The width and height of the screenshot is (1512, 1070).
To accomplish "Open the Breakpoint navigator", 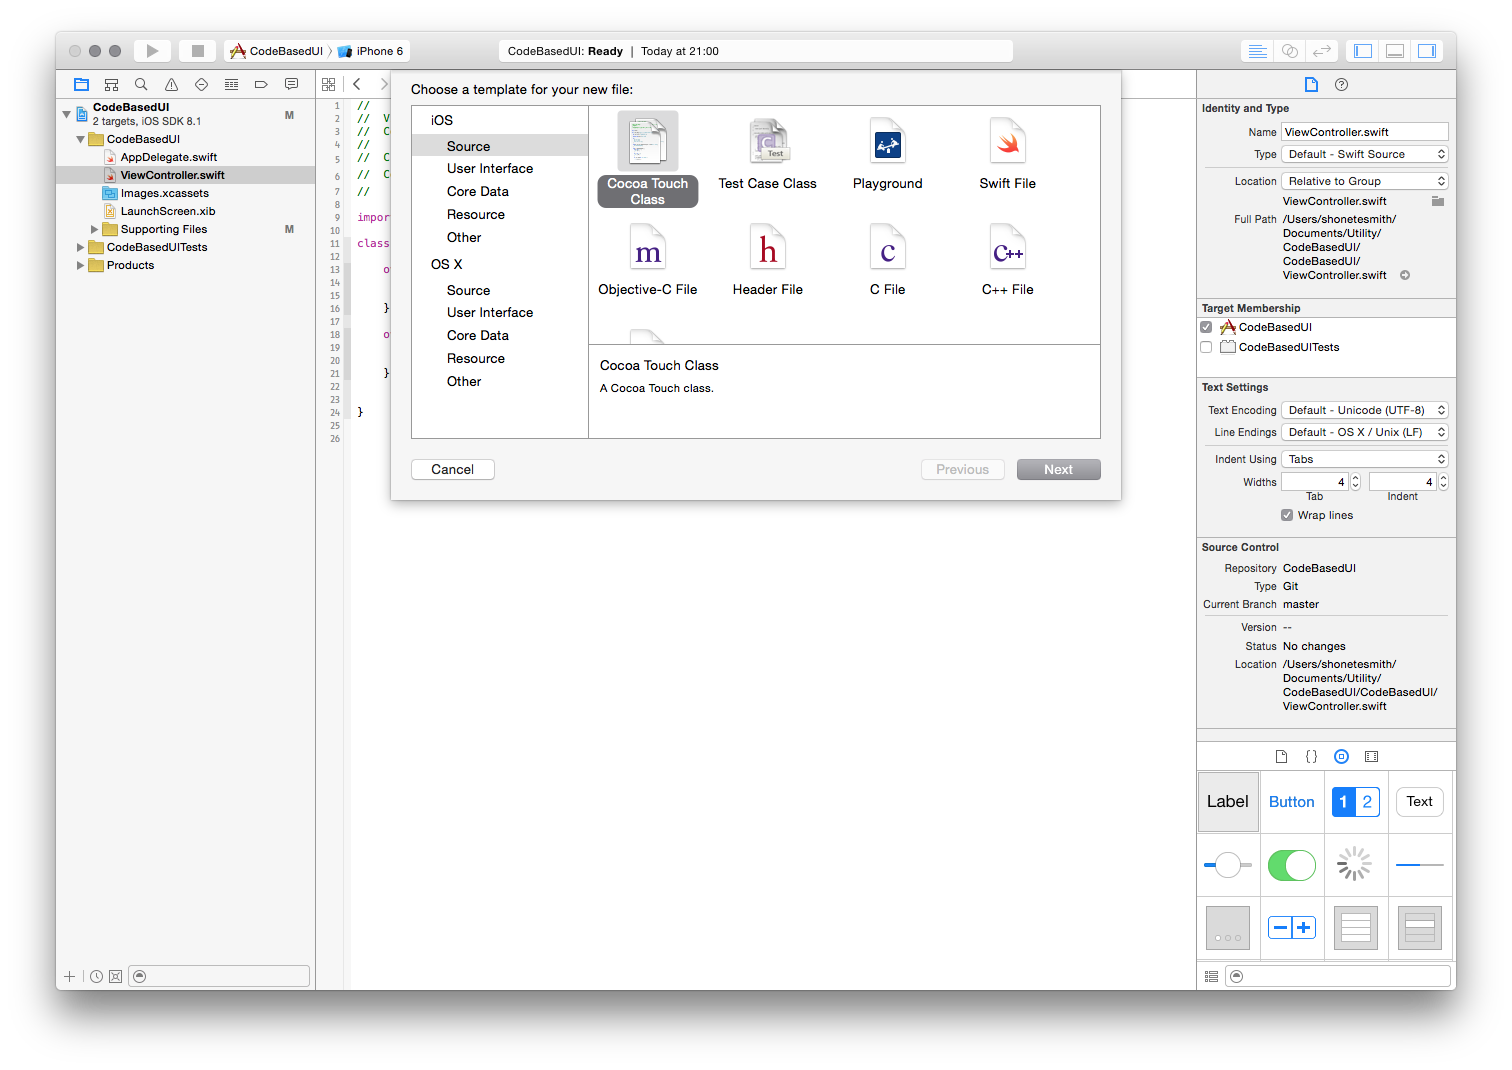I will click(261, 85).
